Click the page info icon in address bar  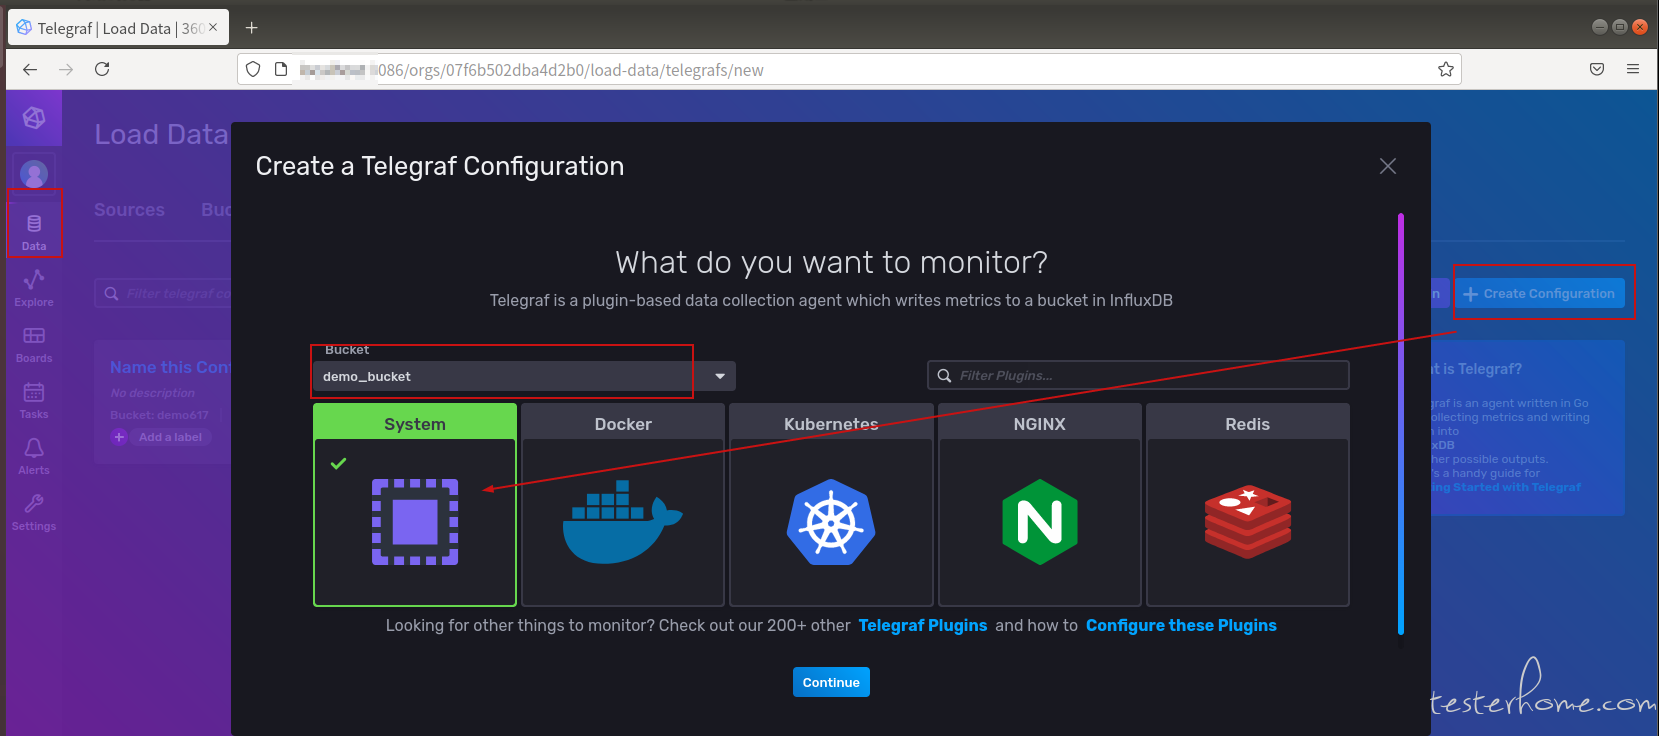coord(281,69)
